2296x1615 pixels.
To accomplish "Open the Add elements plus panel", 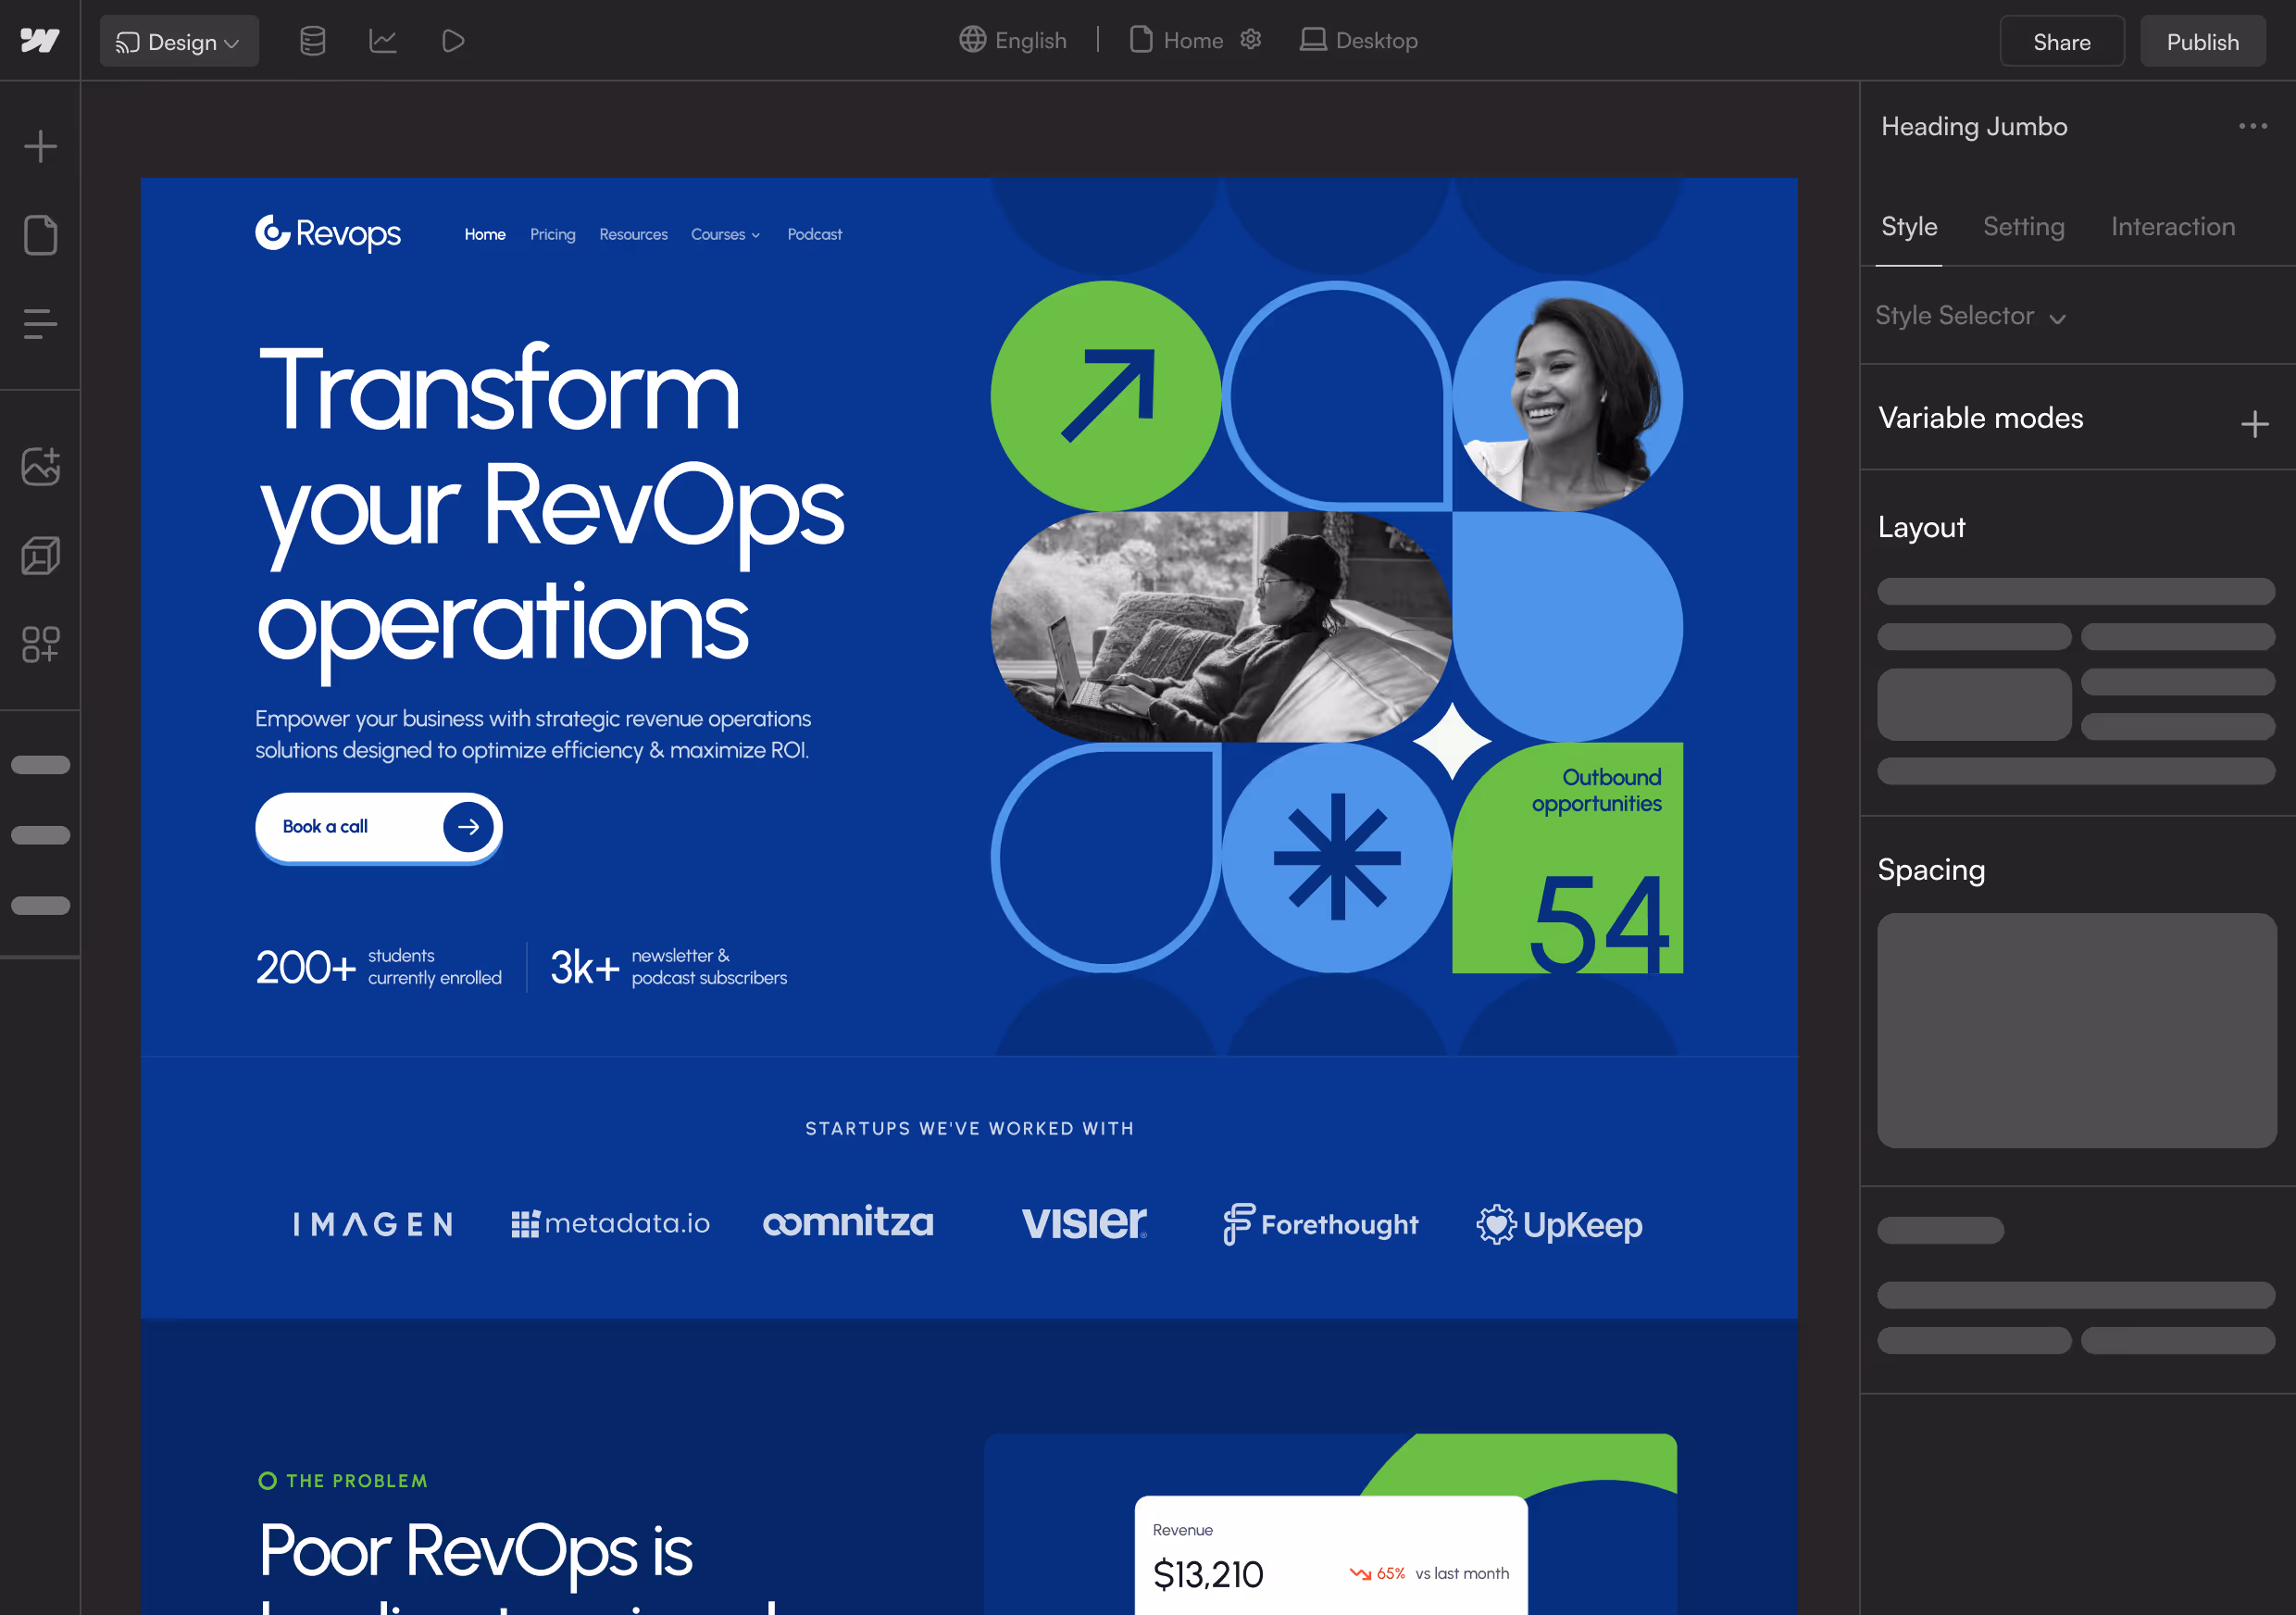I will 40,147.
